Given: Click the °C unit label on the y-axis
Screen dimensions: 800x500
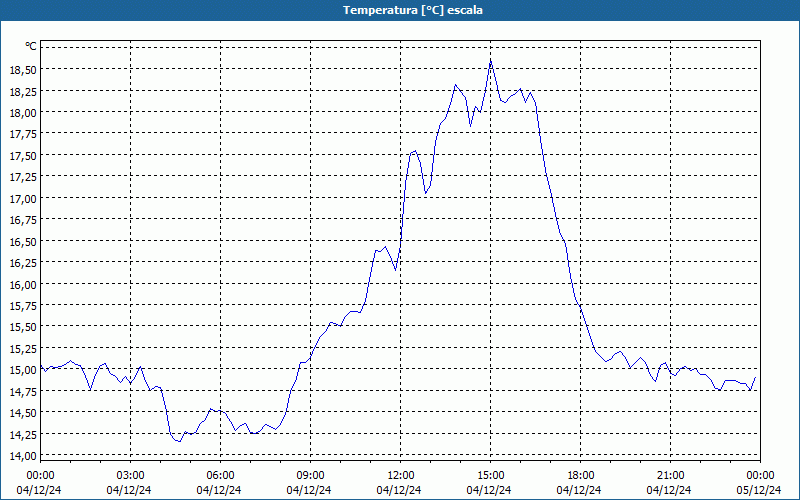Looking at the screenshot, I should click(x=31, y=46).
